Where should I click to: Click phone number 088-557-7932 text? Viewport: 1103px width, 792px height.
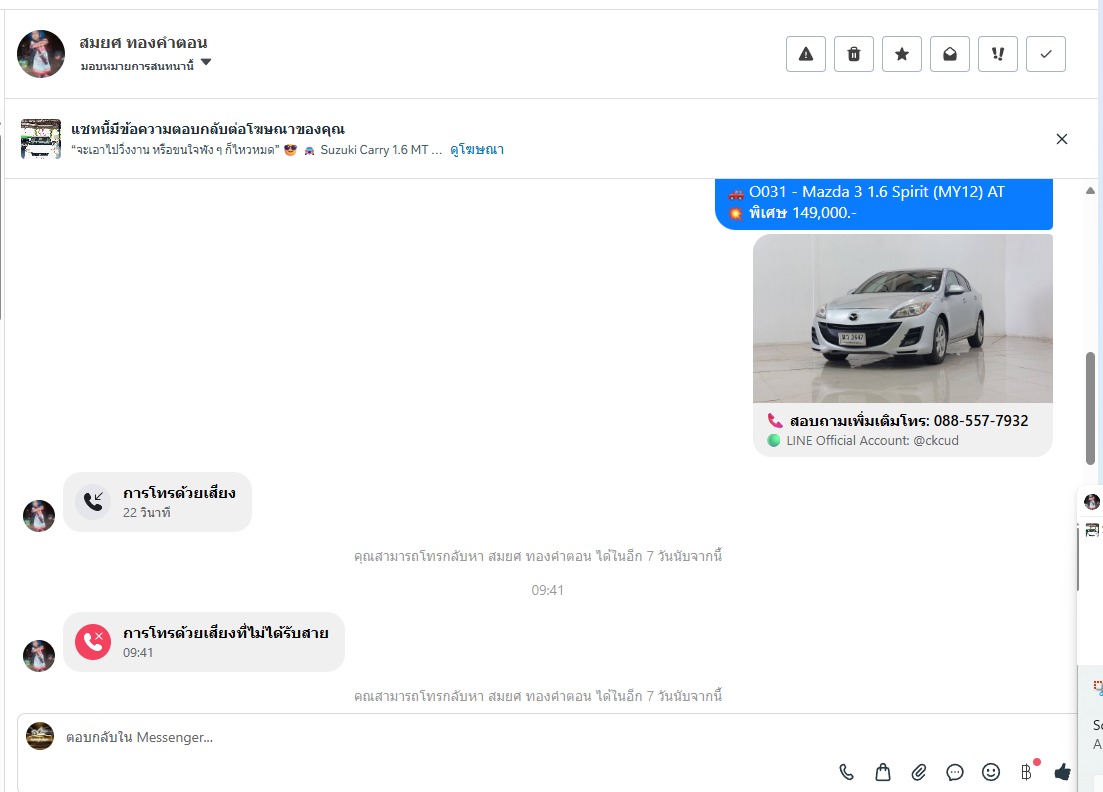click(x=981, y=421)
